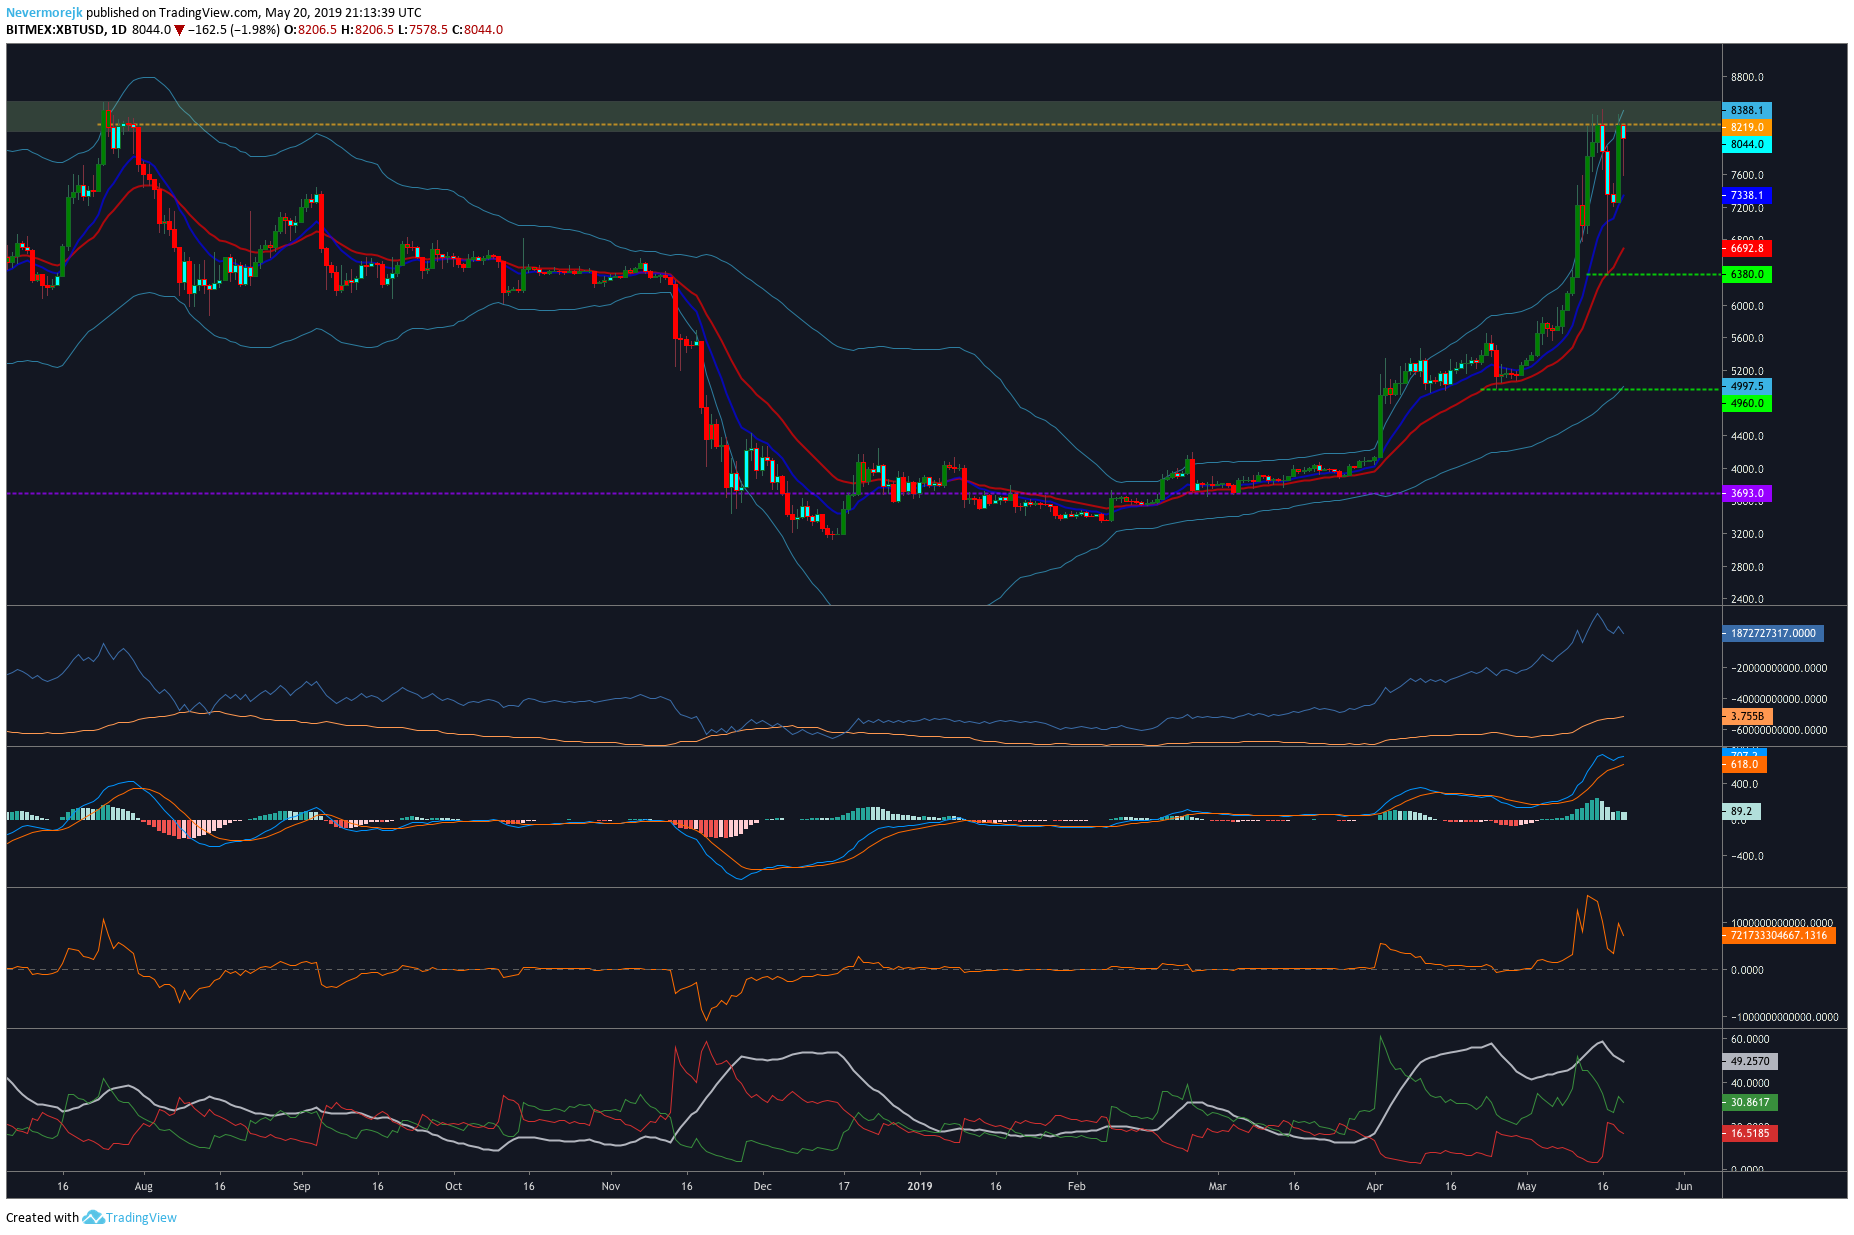Click the red 16.5185 DI label
The height and width of the screenshot is (1235, 1854).
coord(1750,1133)
